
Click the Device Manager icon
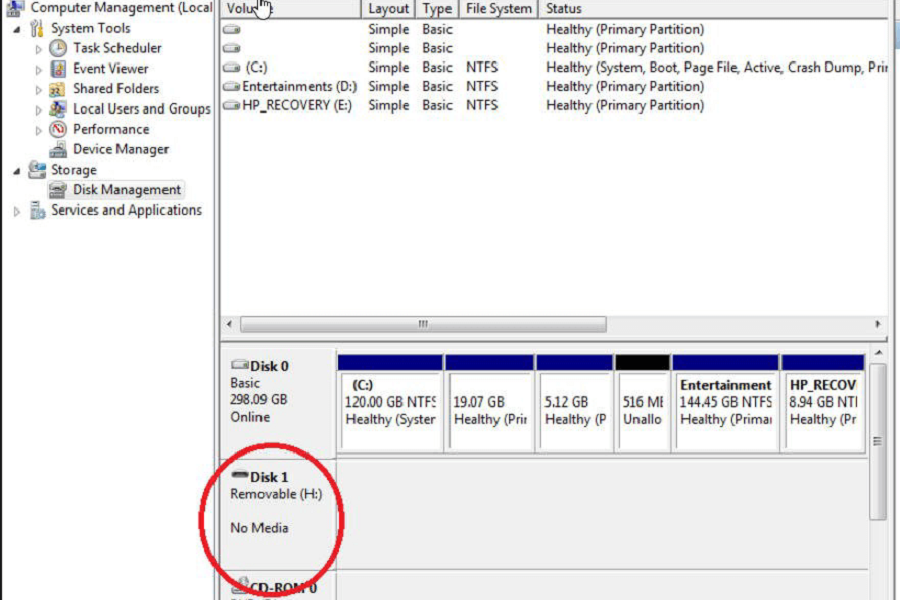[x=58, y=150]
